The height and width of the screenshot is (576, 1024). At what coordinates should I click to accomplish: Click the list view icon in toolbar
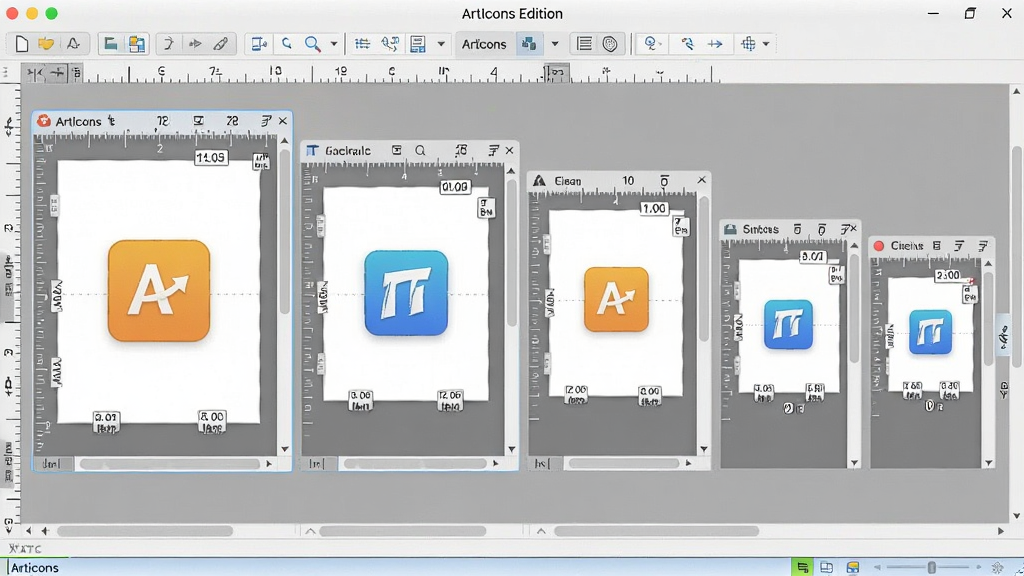[584, 44]
